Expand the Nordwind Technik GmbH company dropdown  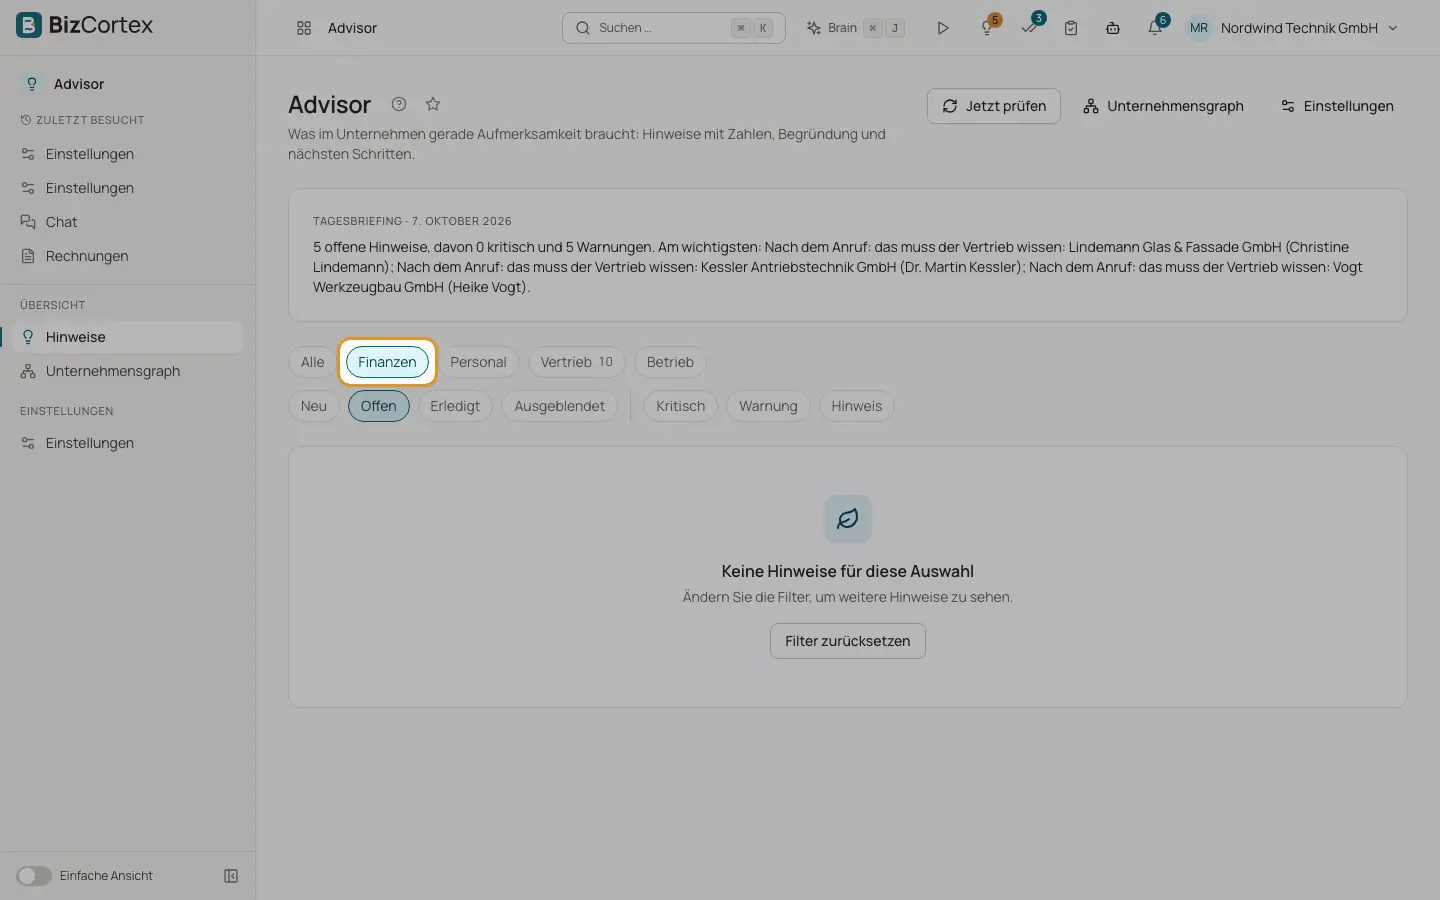tap(1309, 28)
